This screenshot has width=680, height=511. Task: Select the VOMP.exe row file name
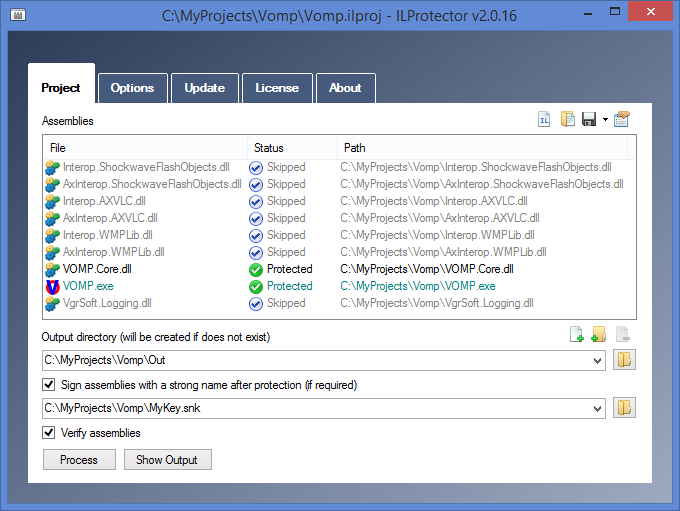(88, 286)
